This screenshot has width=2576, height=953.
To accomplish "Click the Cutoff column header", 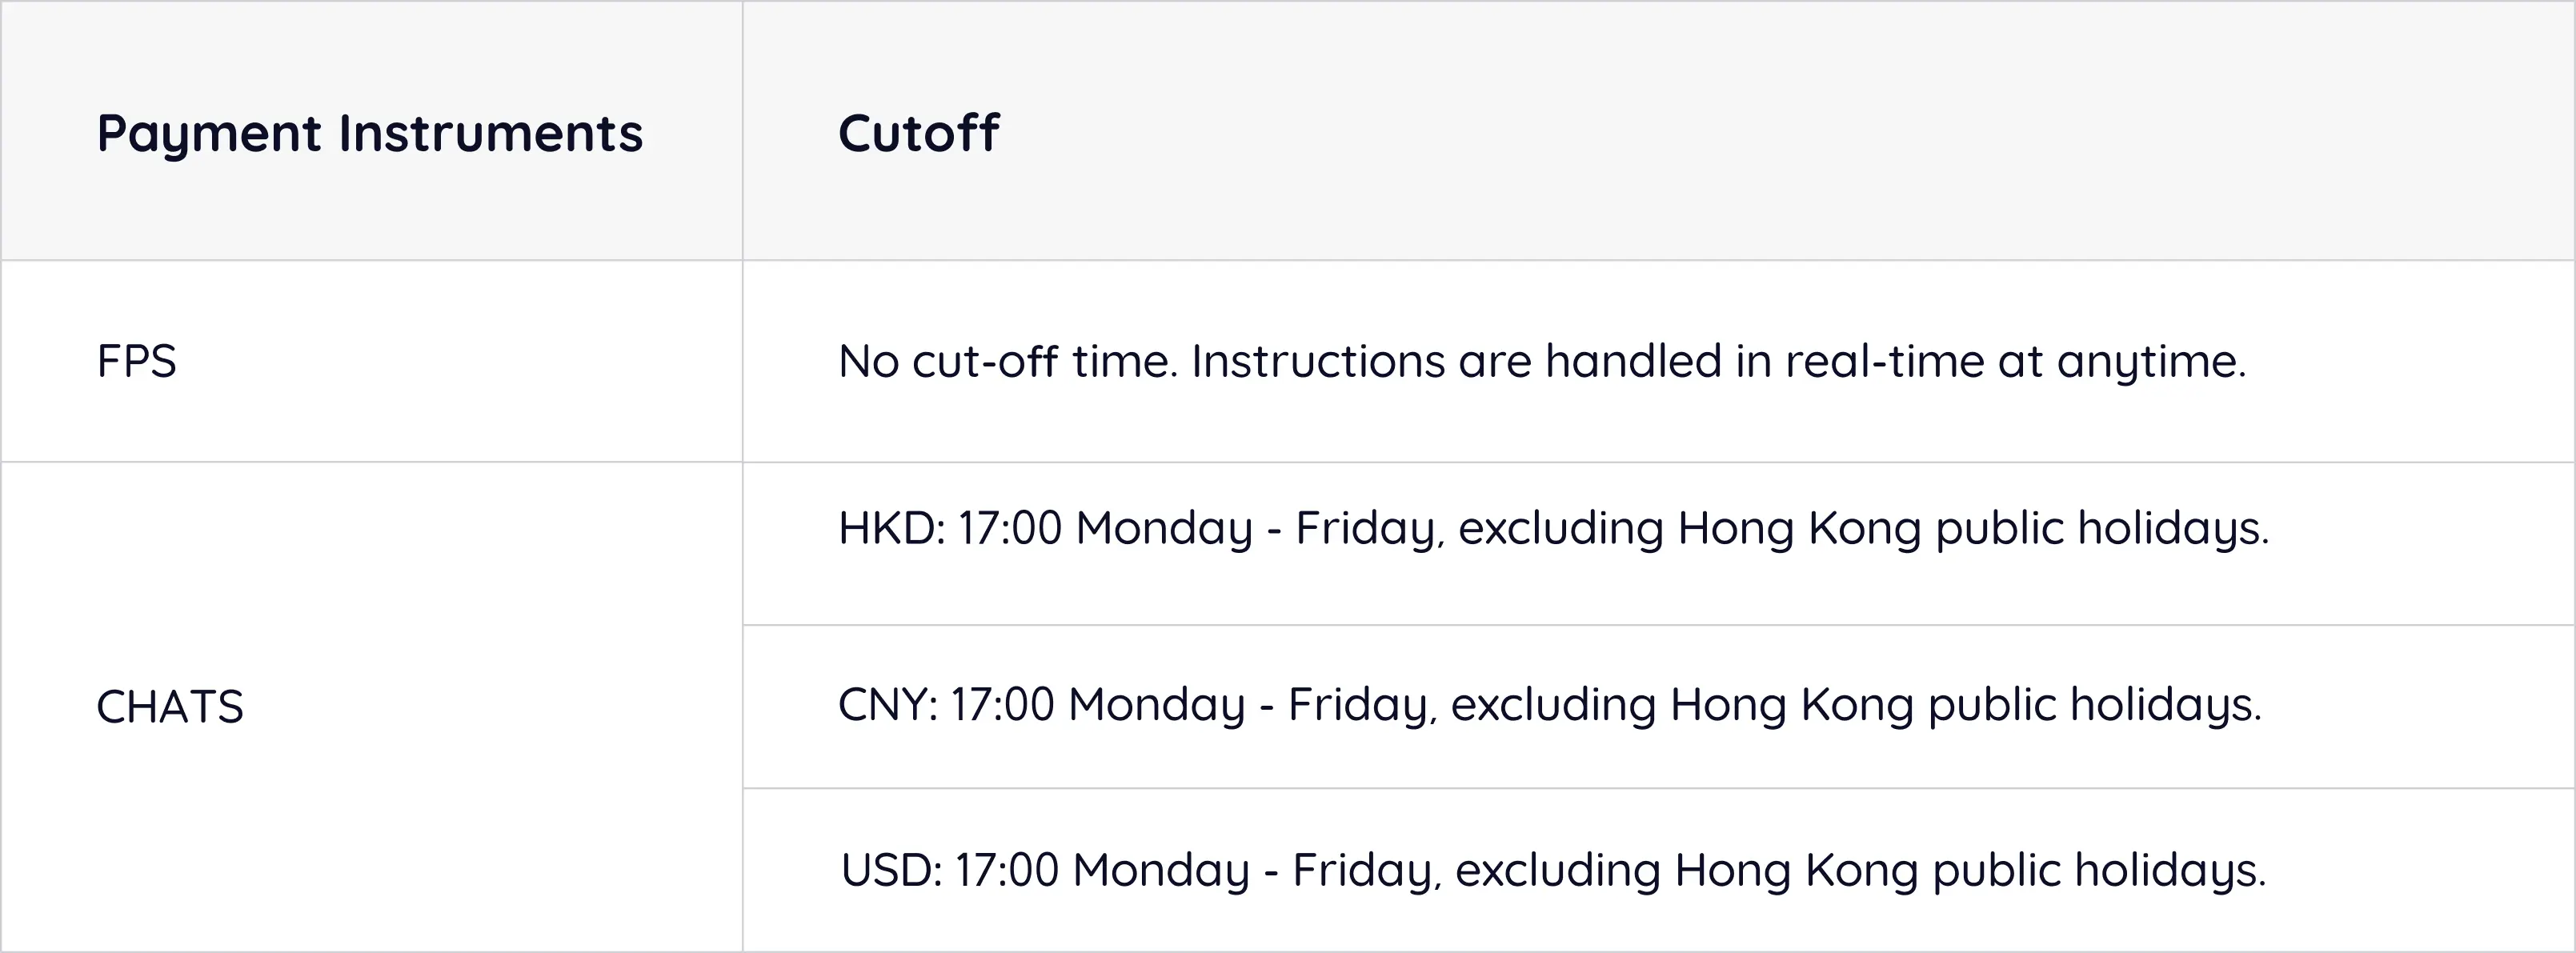I will (x=918, y=133).
